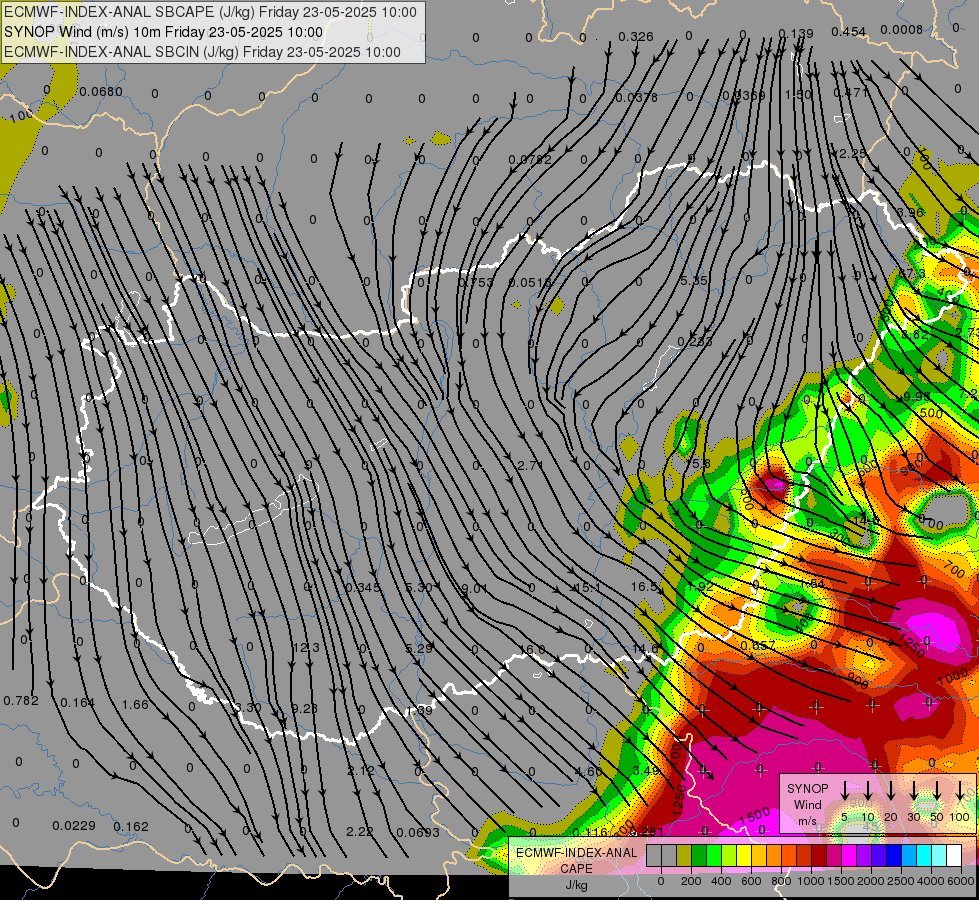Click the 5 m/s wind arrow in the legend
Screen dimensions: 979x900
coord(844,791)
